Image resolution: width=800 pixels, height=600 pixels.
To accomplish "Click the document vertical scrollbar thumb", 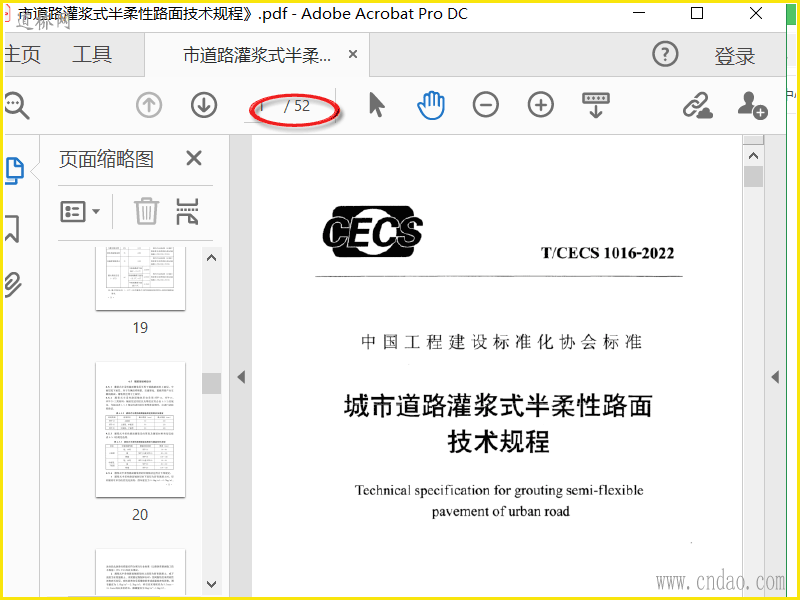I will 754,177.
